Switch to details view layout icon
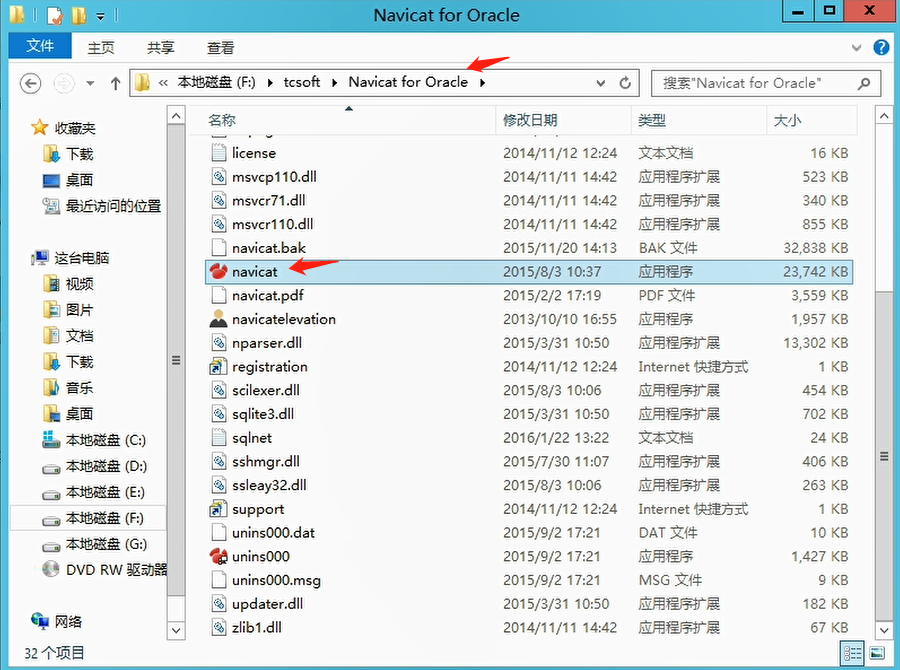 coord(852,653)
